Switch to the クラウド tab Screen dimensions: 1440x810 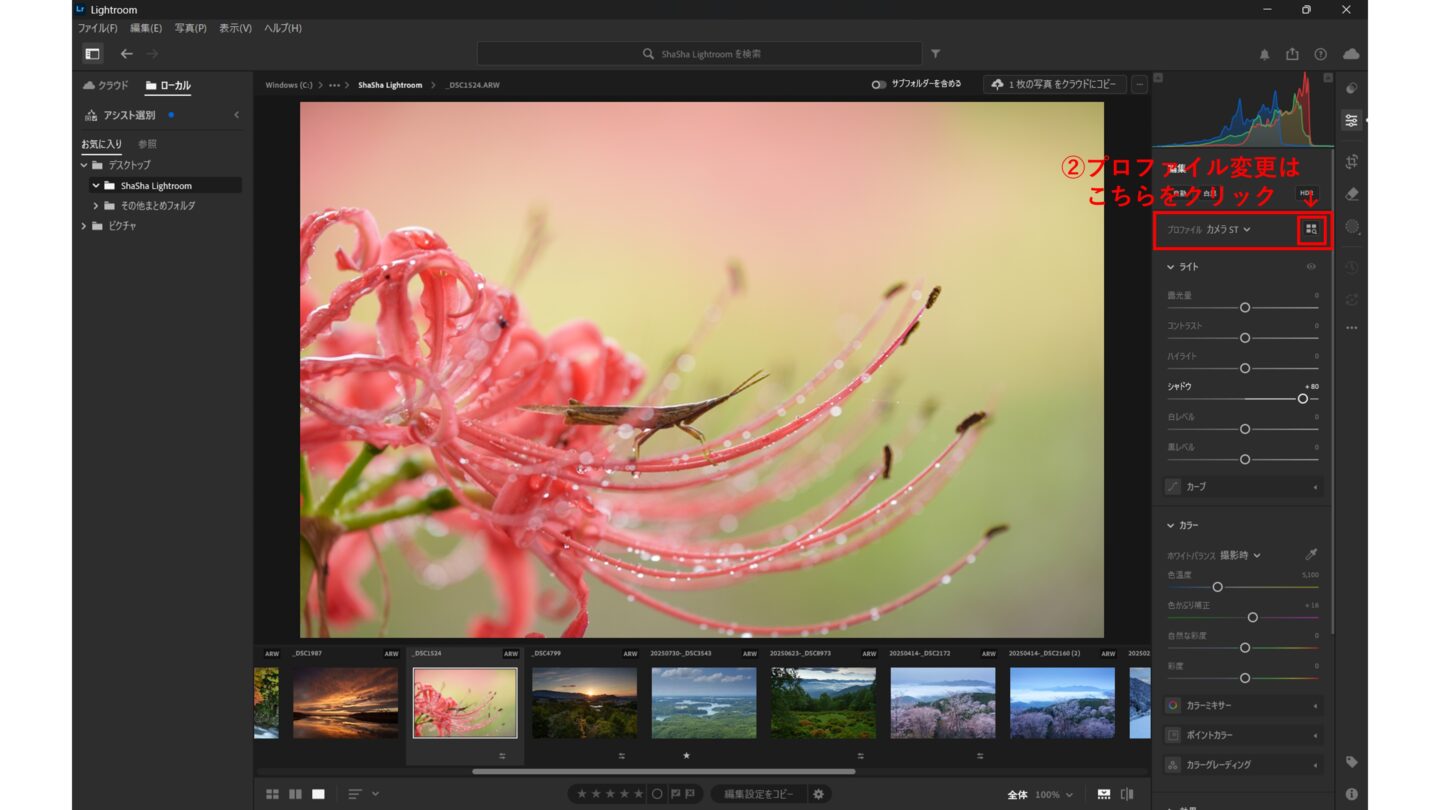(106, 86)
